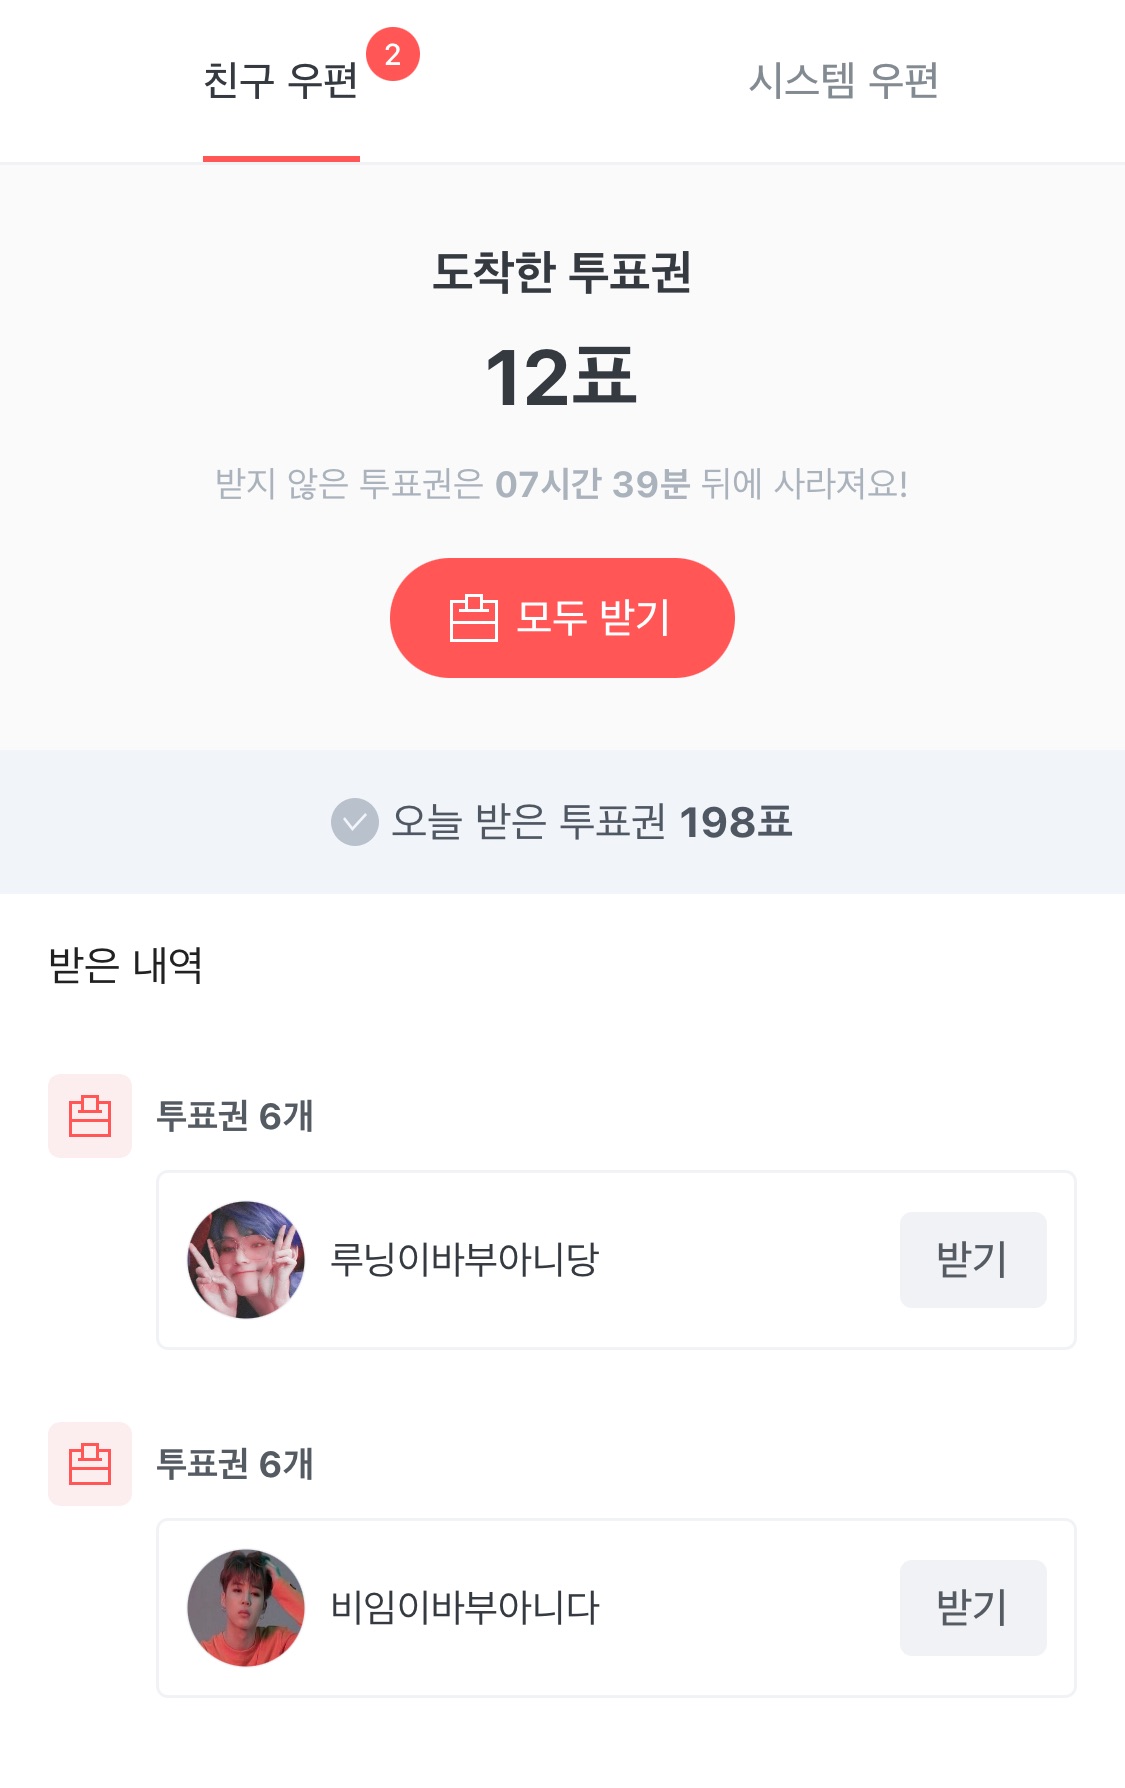Click the ballot icon above 루닝이바부아니당's card
Screen dimensions: 1125x1788
click(x=90, y=1116)
